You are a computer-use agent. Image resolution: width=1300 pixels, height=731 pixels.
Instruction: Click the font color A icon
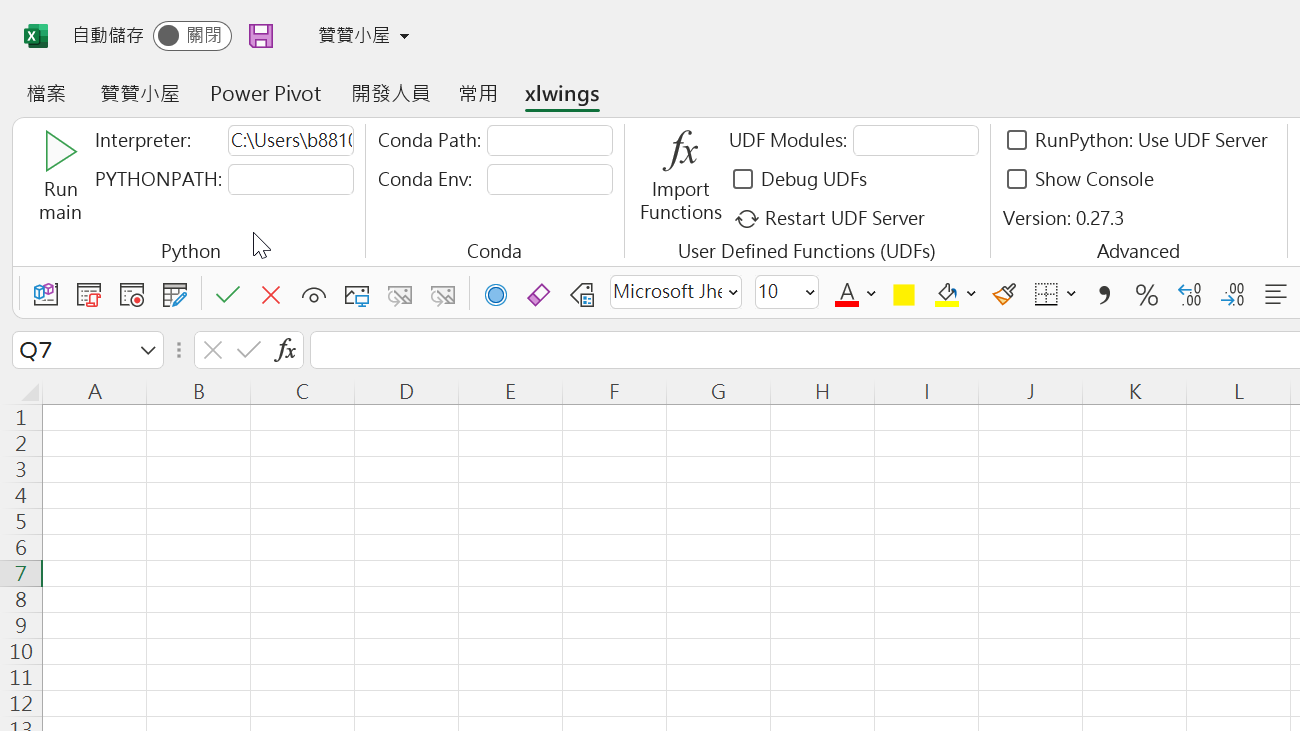[x=847, y=294]
